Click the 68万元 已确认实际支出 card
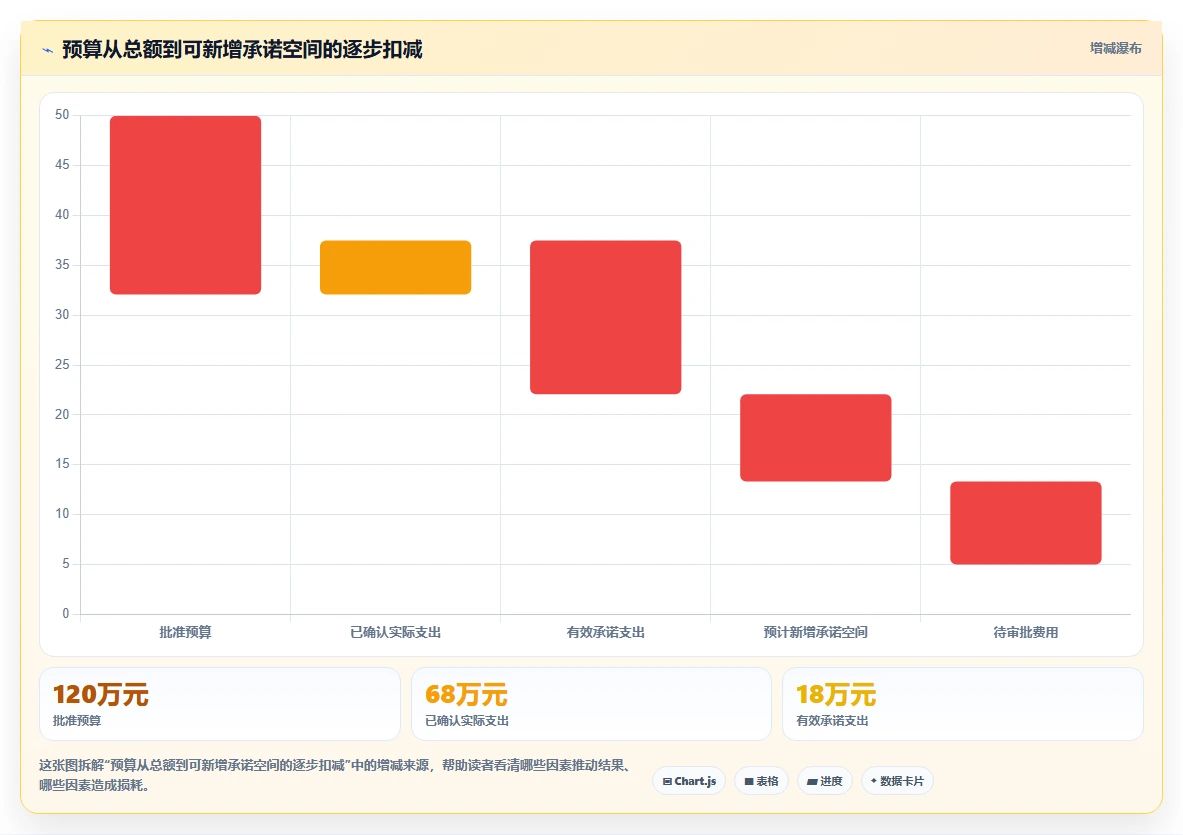Image resolution: width=1183 pixels, height=835 pixels. click(x=591, y=704)
